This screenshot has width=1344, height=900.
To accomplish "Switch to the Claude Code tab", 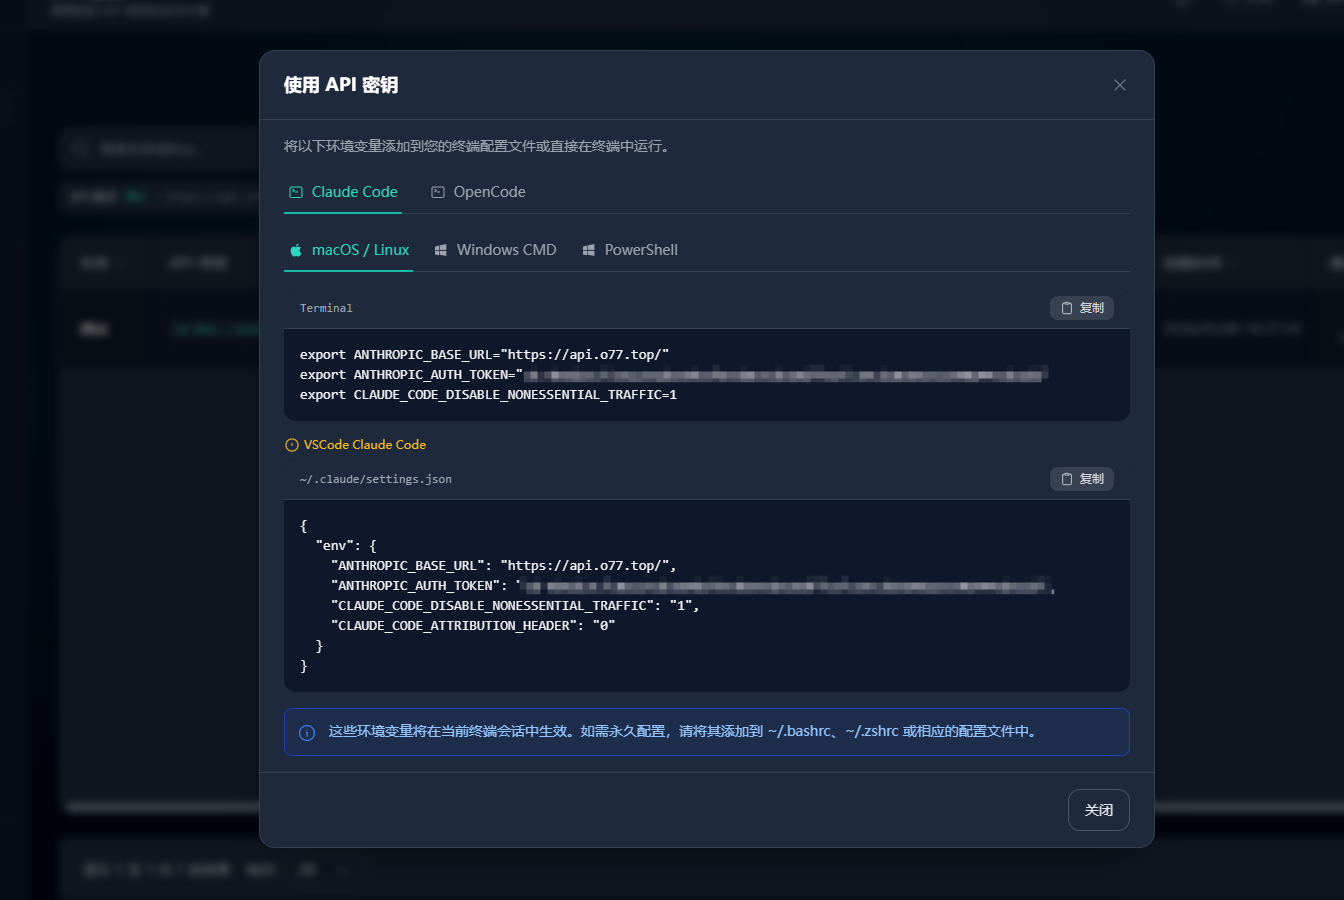I will click(343, 192).
